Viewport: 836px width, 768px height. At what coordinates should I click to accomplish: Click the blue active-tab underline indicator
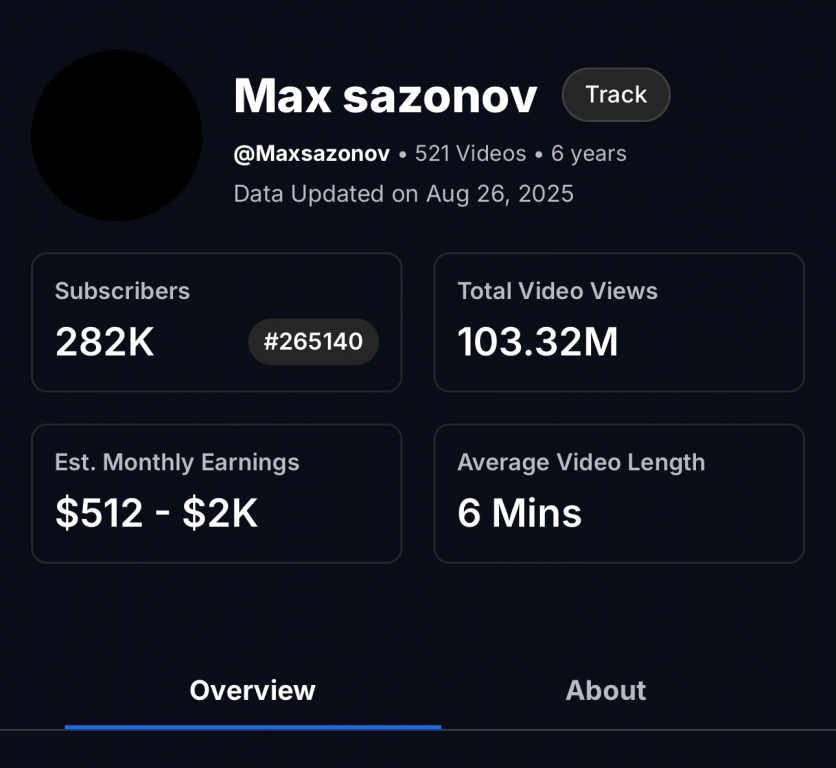coord(252,727)
